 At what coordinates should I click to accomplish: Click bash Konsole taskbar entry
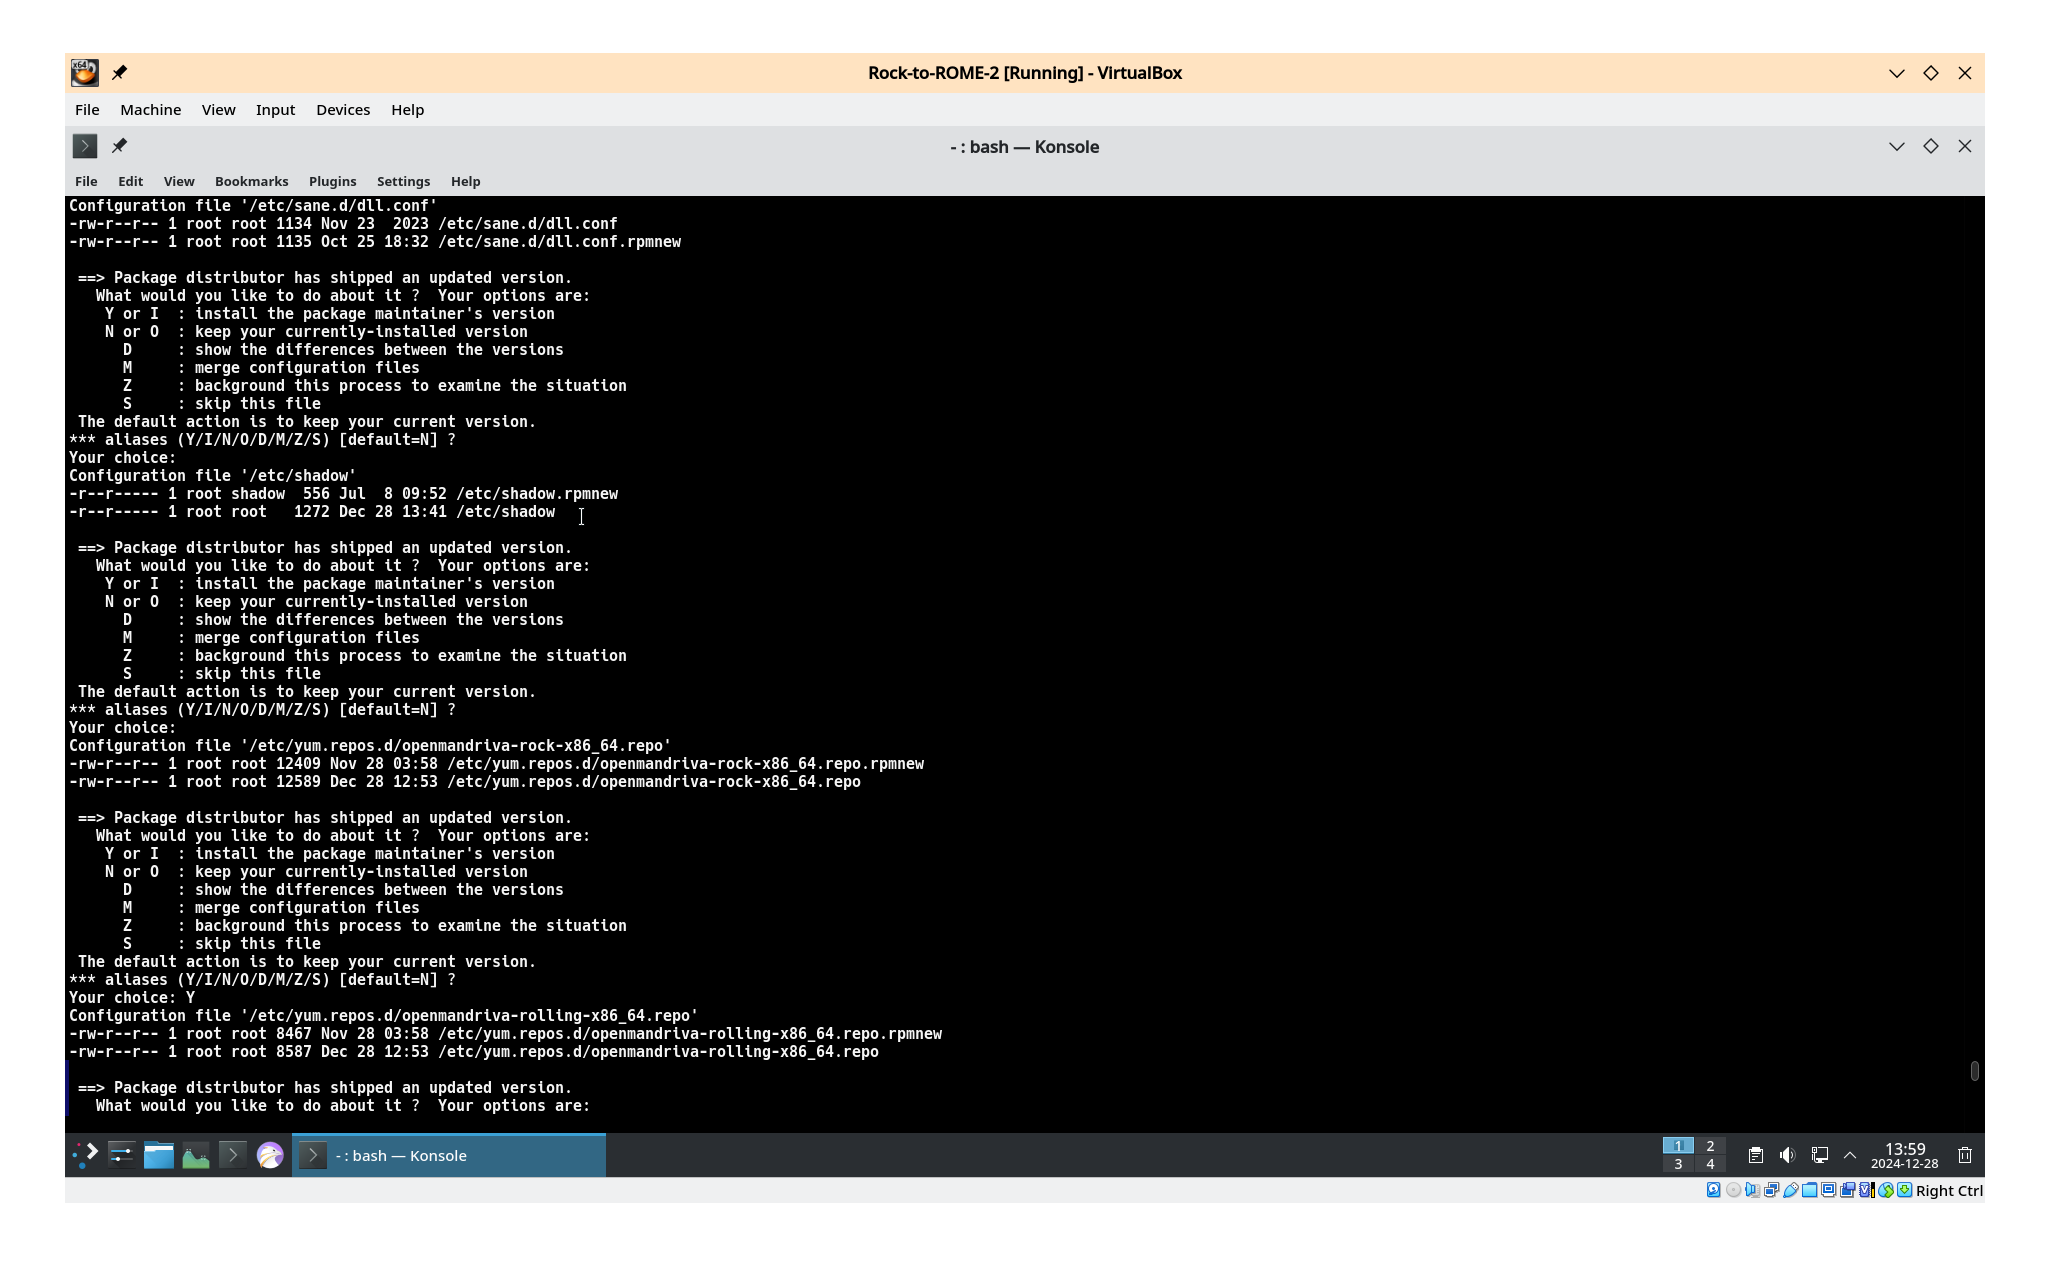tap(448, 1155)
